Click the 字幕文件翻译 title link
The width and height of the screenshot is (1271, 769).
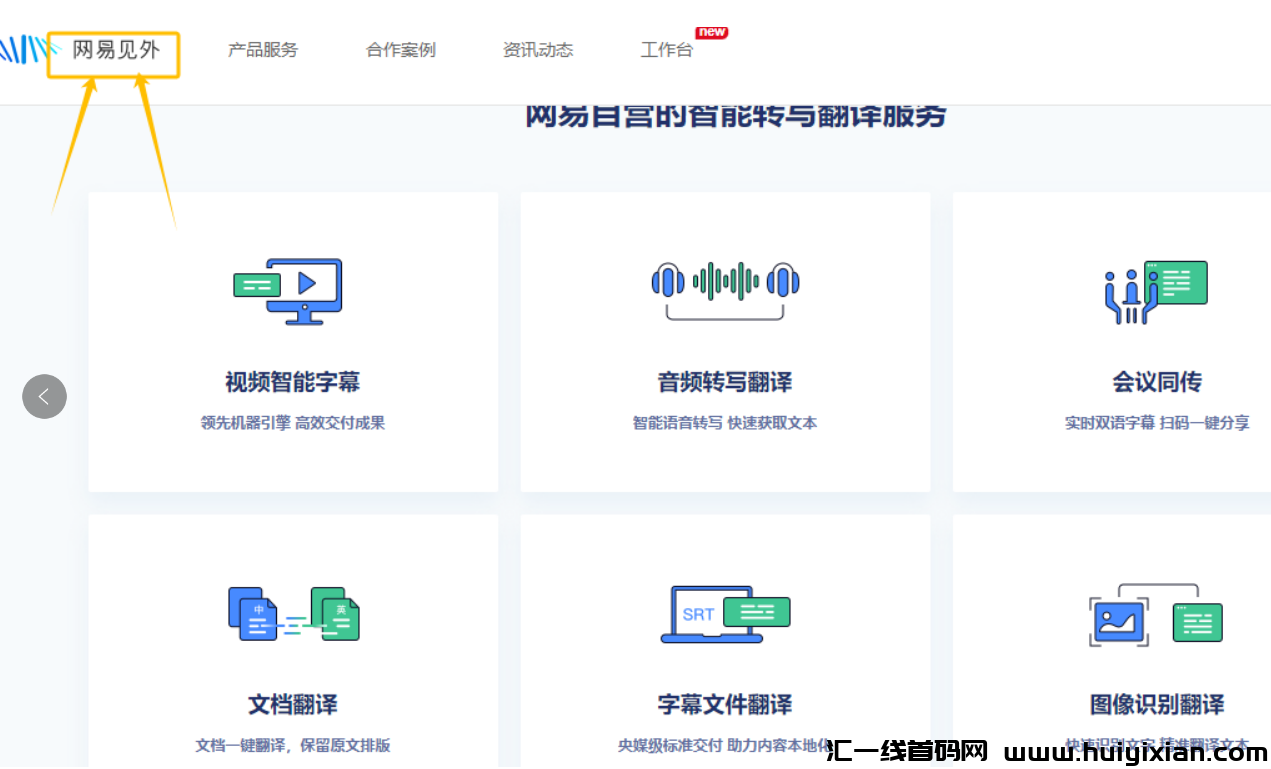725,704
